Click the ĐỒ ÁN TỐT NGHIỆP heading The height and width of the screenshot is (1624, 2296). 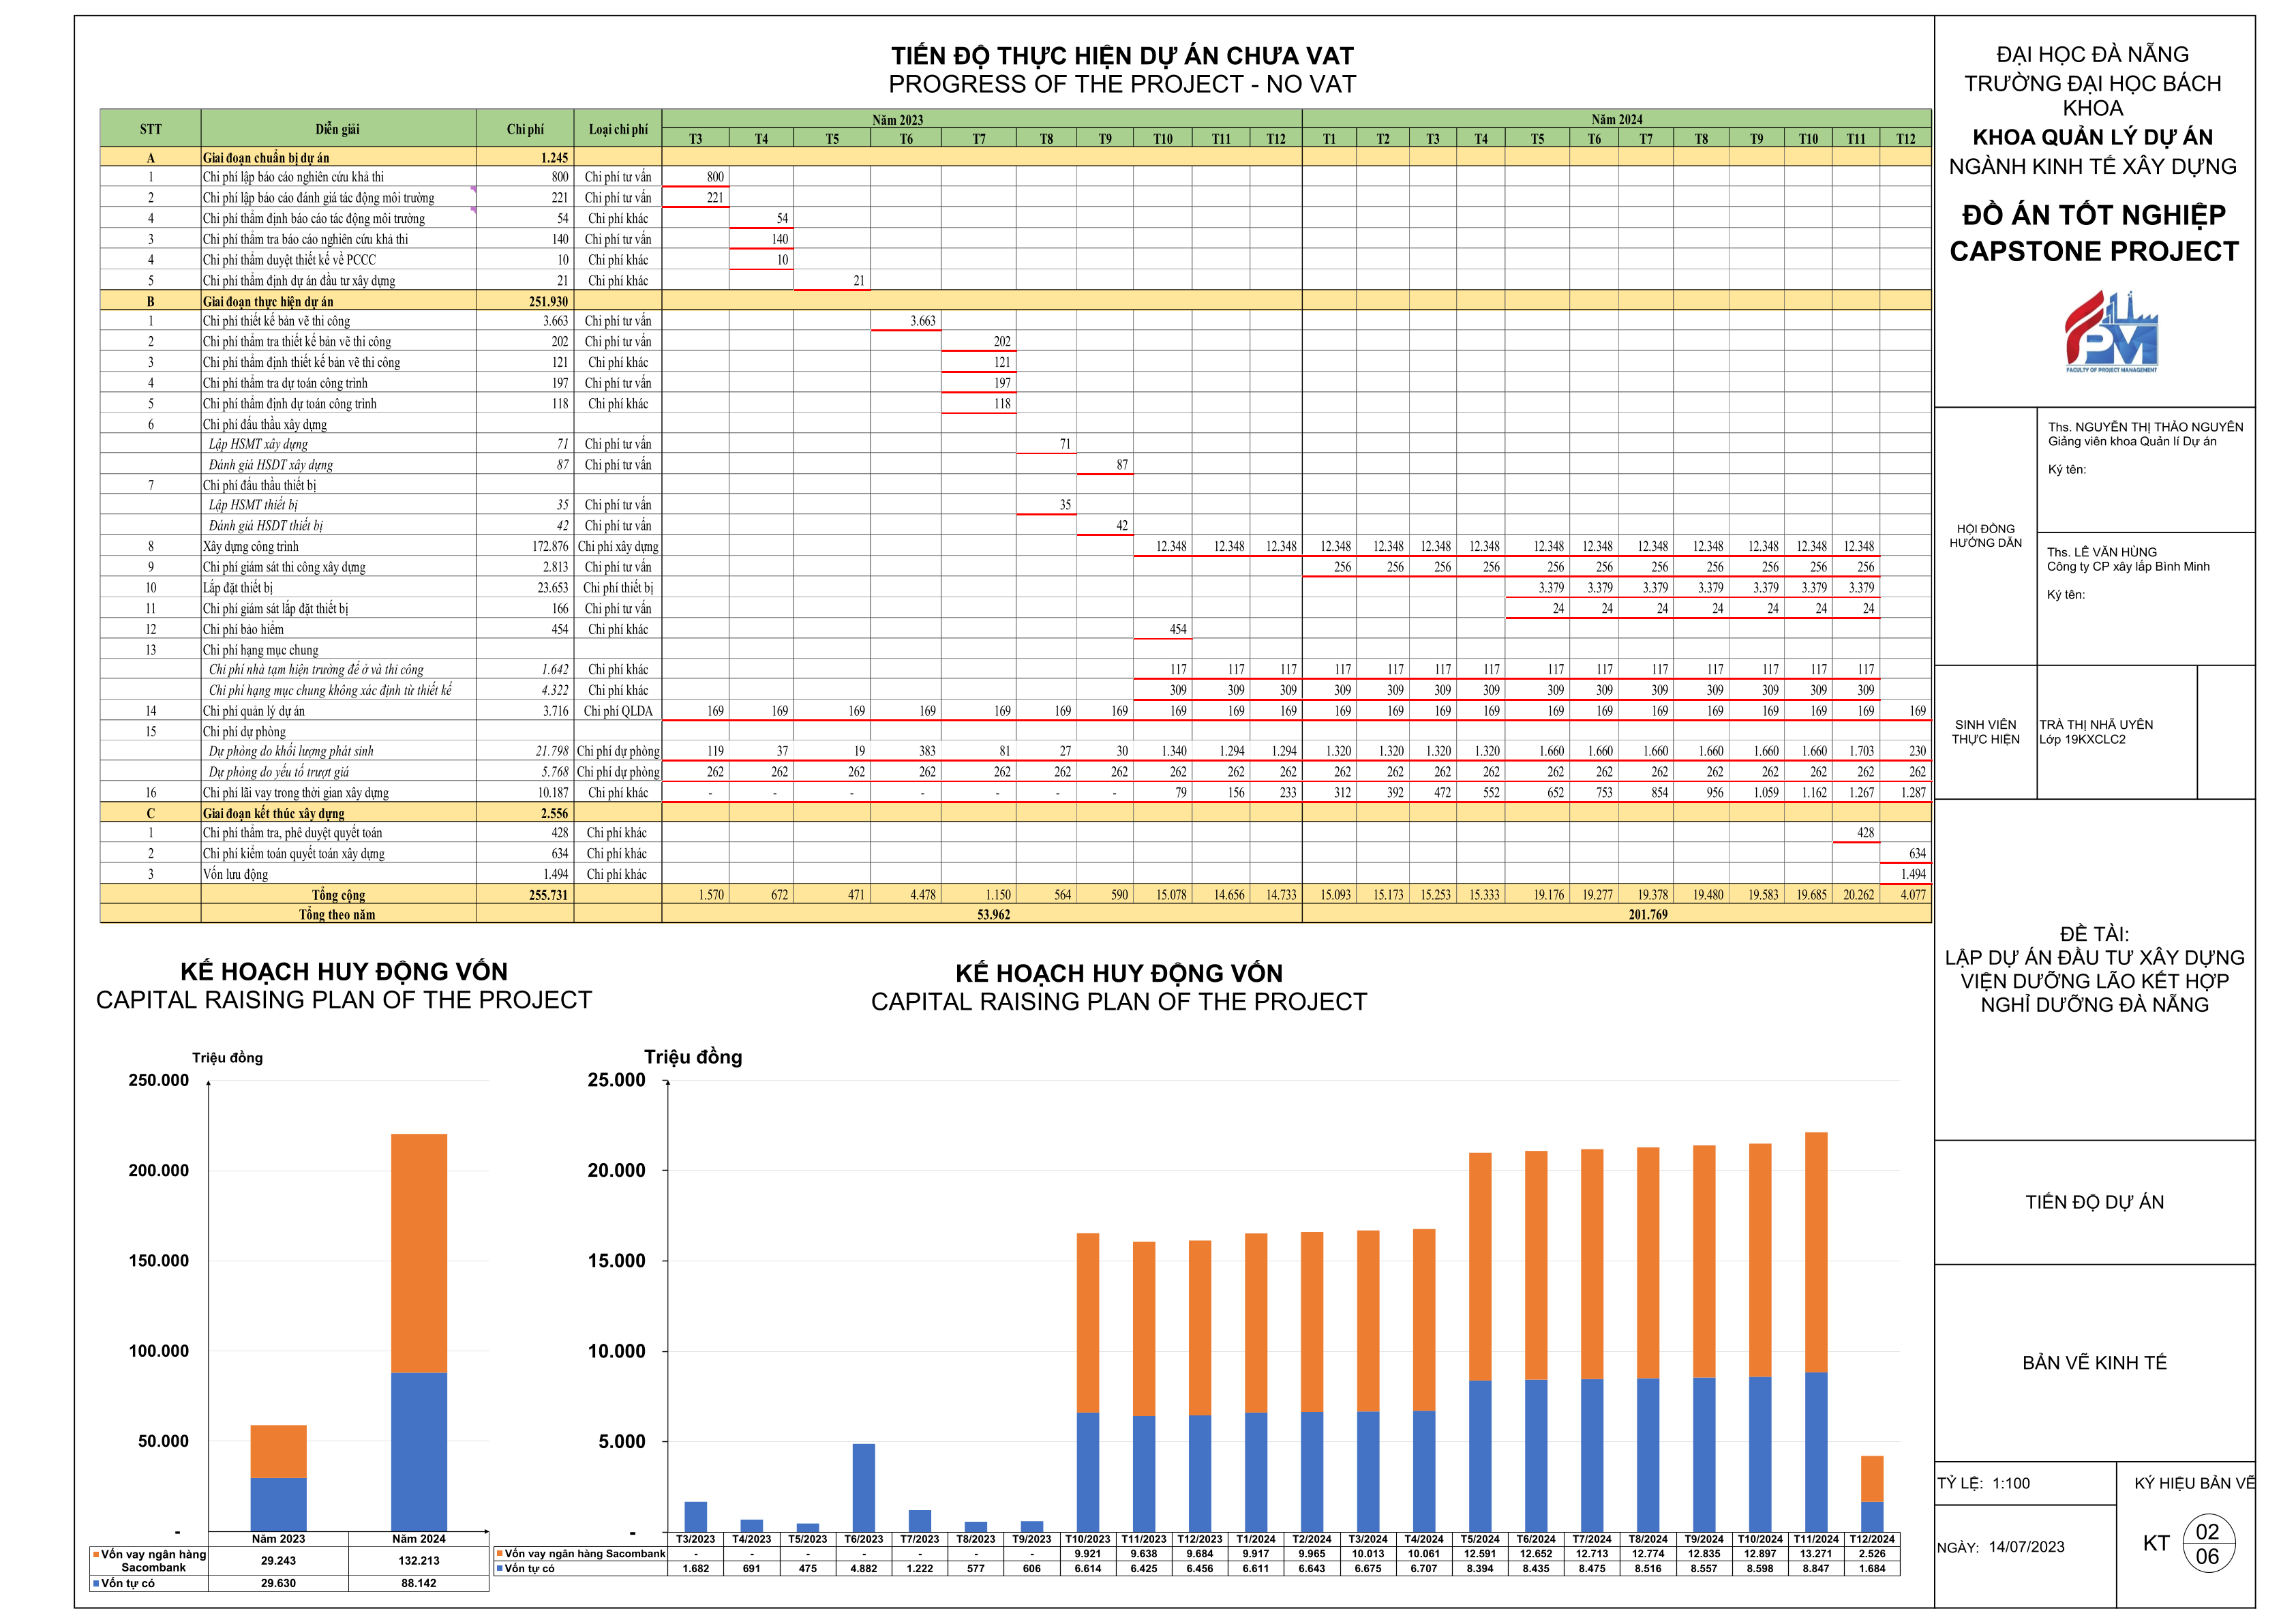tap(2093, 215)
